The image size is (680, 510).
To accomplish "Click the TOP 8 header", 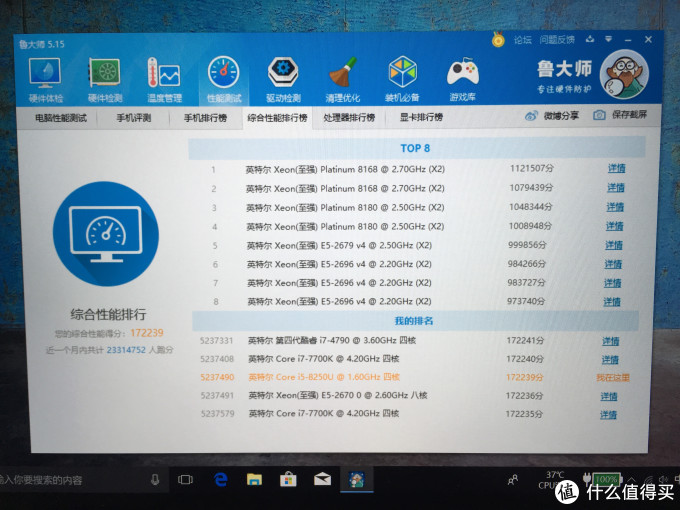I will click(x=415, y=148).
